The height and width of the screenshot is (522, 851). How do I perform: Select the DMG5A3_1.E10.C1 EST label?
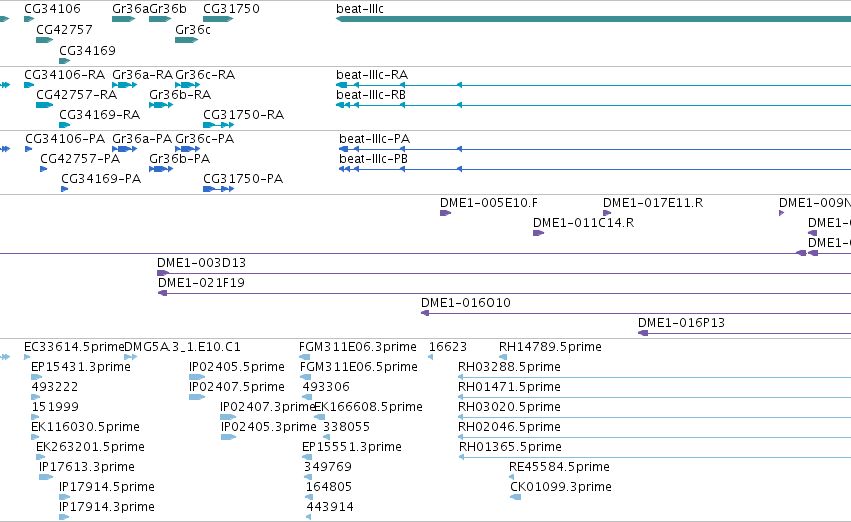coord(182,347)
